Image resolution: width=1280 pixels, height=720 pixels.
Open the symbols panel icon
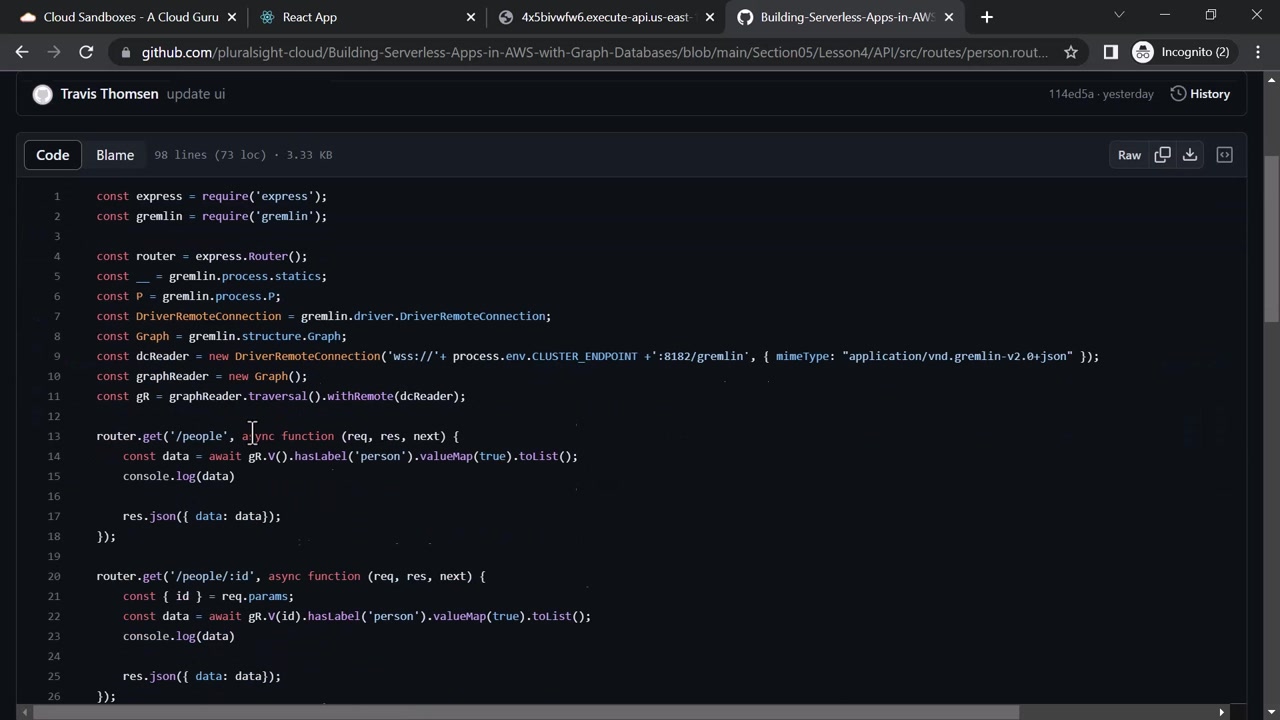coord(1224,155)
